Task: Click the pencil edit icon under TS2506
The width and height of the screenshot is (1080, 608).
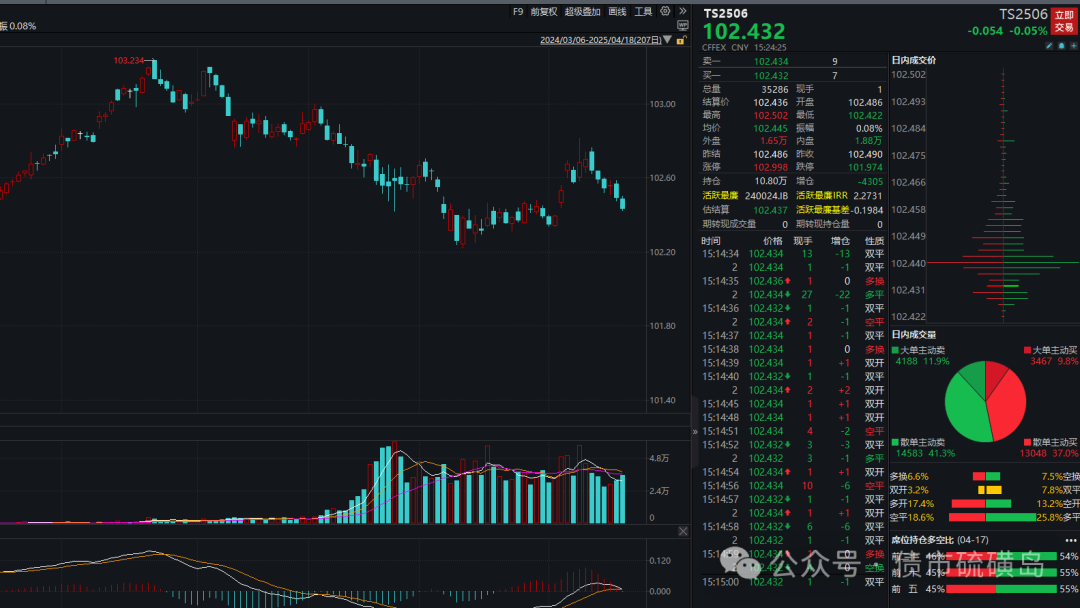Action: [1051, 46]
